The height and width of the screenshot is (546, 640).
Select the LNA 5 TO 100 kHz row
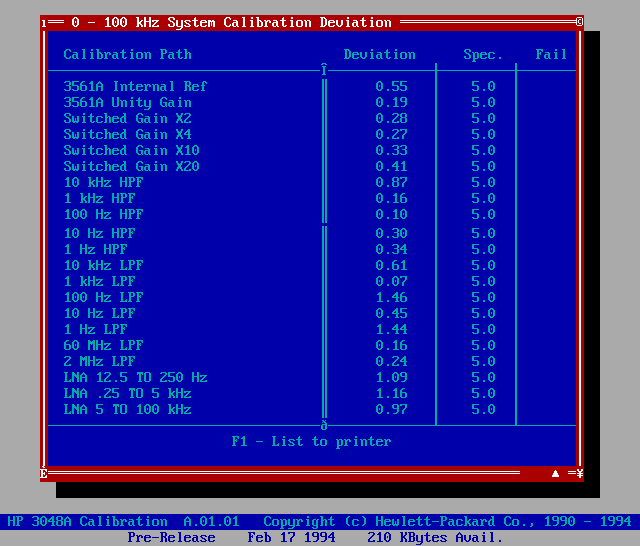coord(312,409)
